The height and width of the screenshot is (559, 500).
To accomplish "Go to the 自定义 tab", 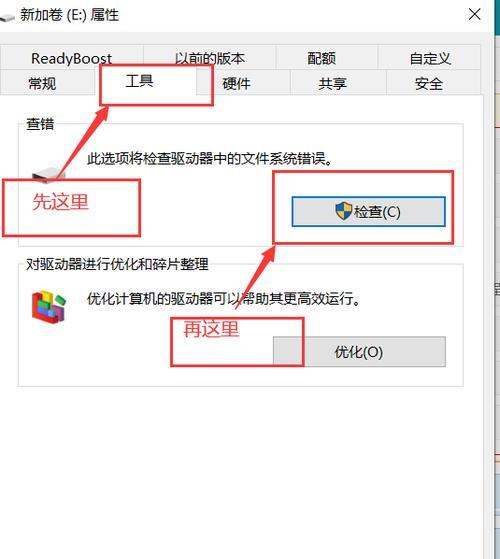I will [x=430, y=57].
